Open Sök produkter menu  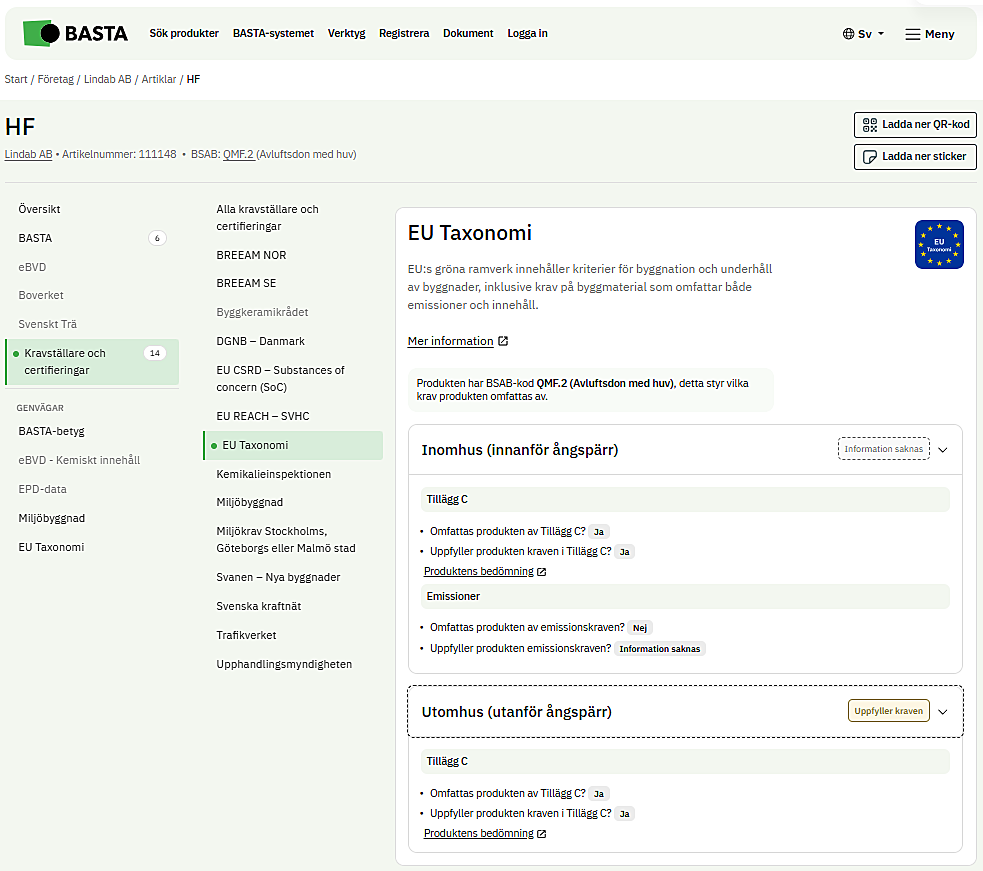pos(184,33)
